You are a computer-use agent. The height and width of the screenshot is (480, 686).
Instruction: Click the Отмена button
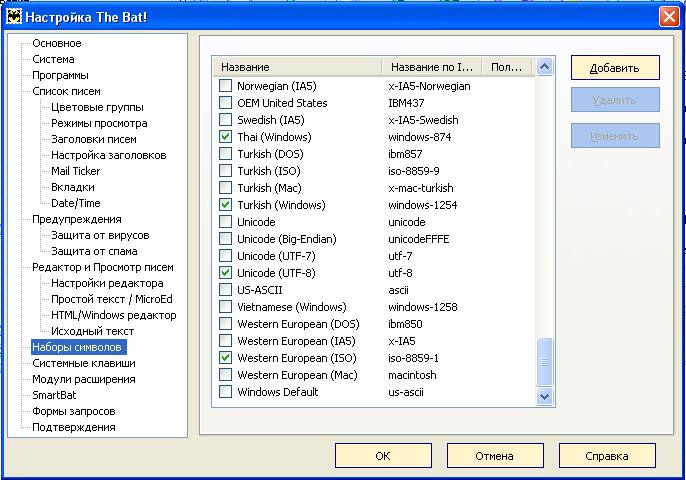tap(495, 456)
